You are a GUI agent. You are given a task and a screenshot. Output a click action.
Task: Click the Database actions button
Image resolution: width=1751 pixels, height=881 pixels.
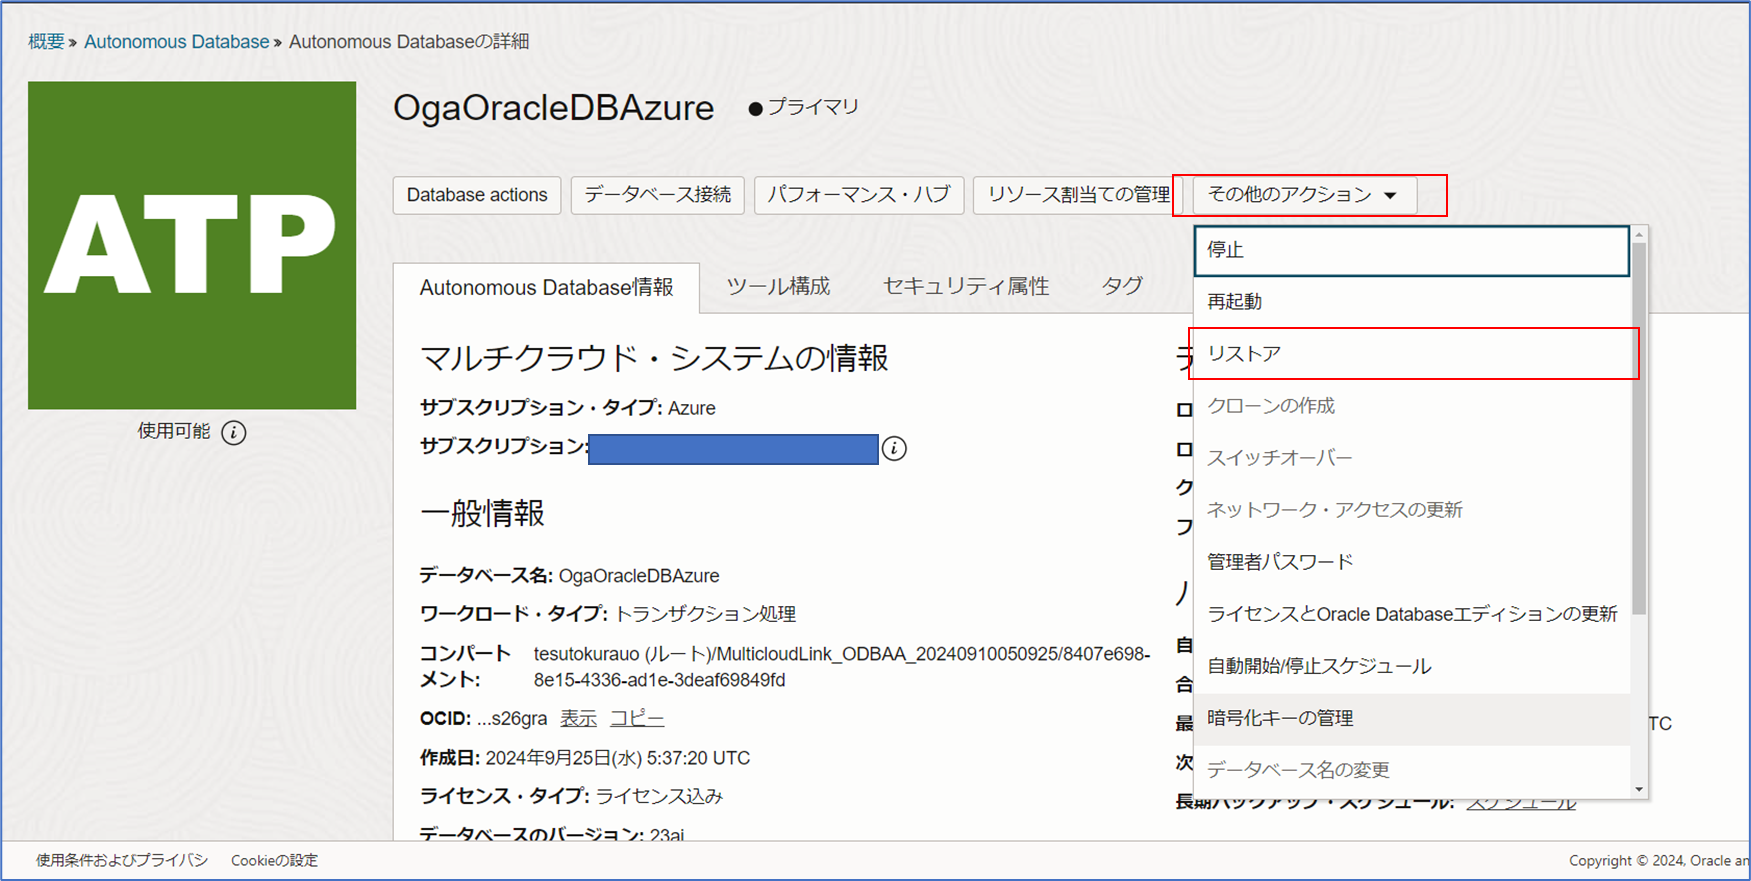pyautogui.click(x=477, y=195)
